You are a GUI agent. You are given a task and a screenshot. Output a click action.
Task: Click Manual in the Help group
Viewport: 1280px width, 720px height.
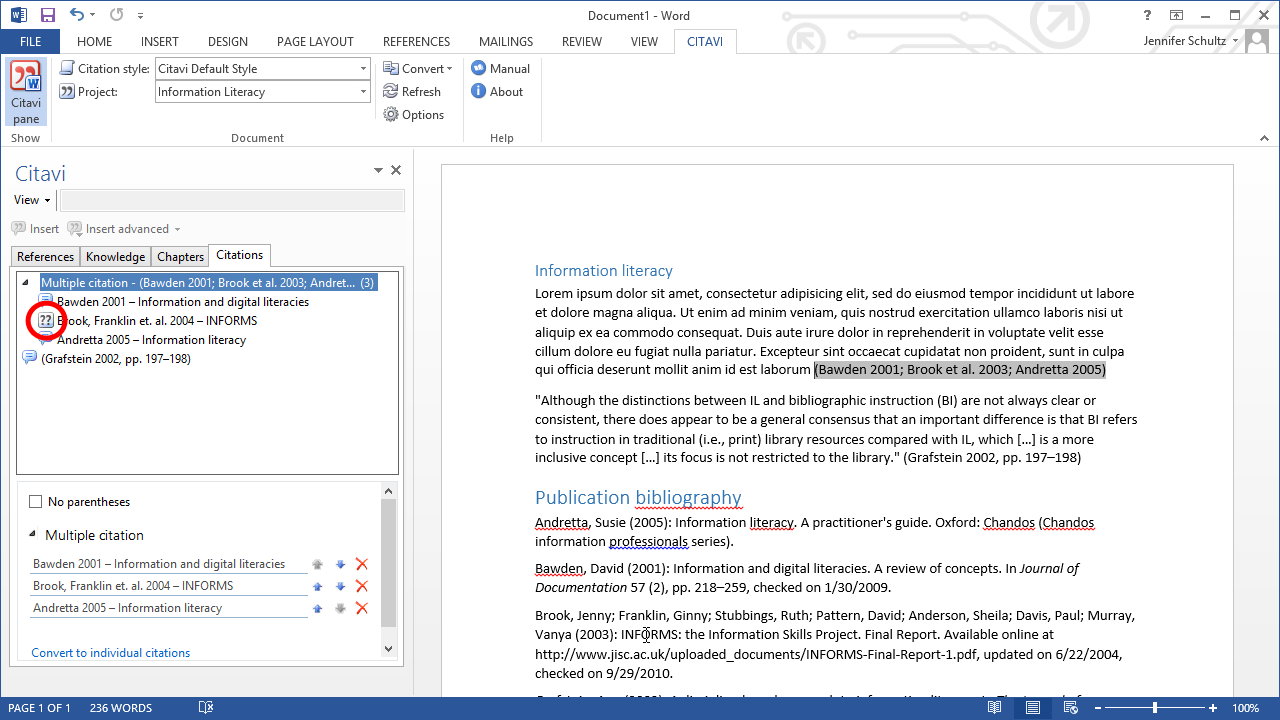(x=500, y=68)
